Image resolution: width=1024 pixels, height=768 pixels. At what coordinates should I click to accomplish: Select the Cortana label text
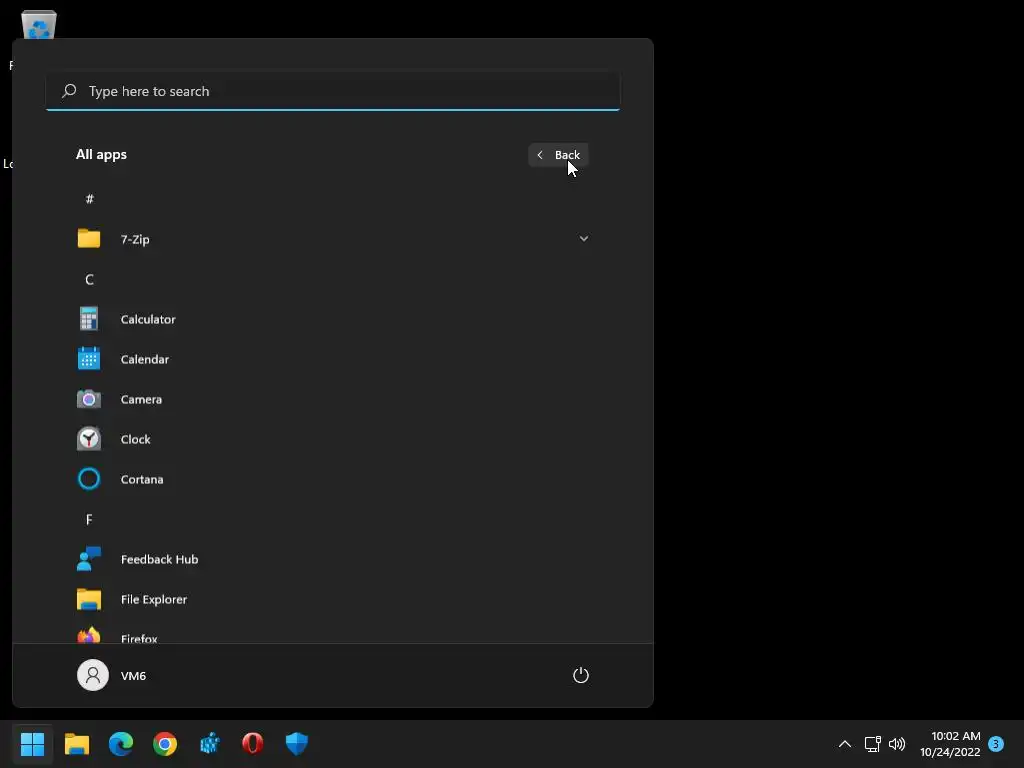(x=142, y=479)
